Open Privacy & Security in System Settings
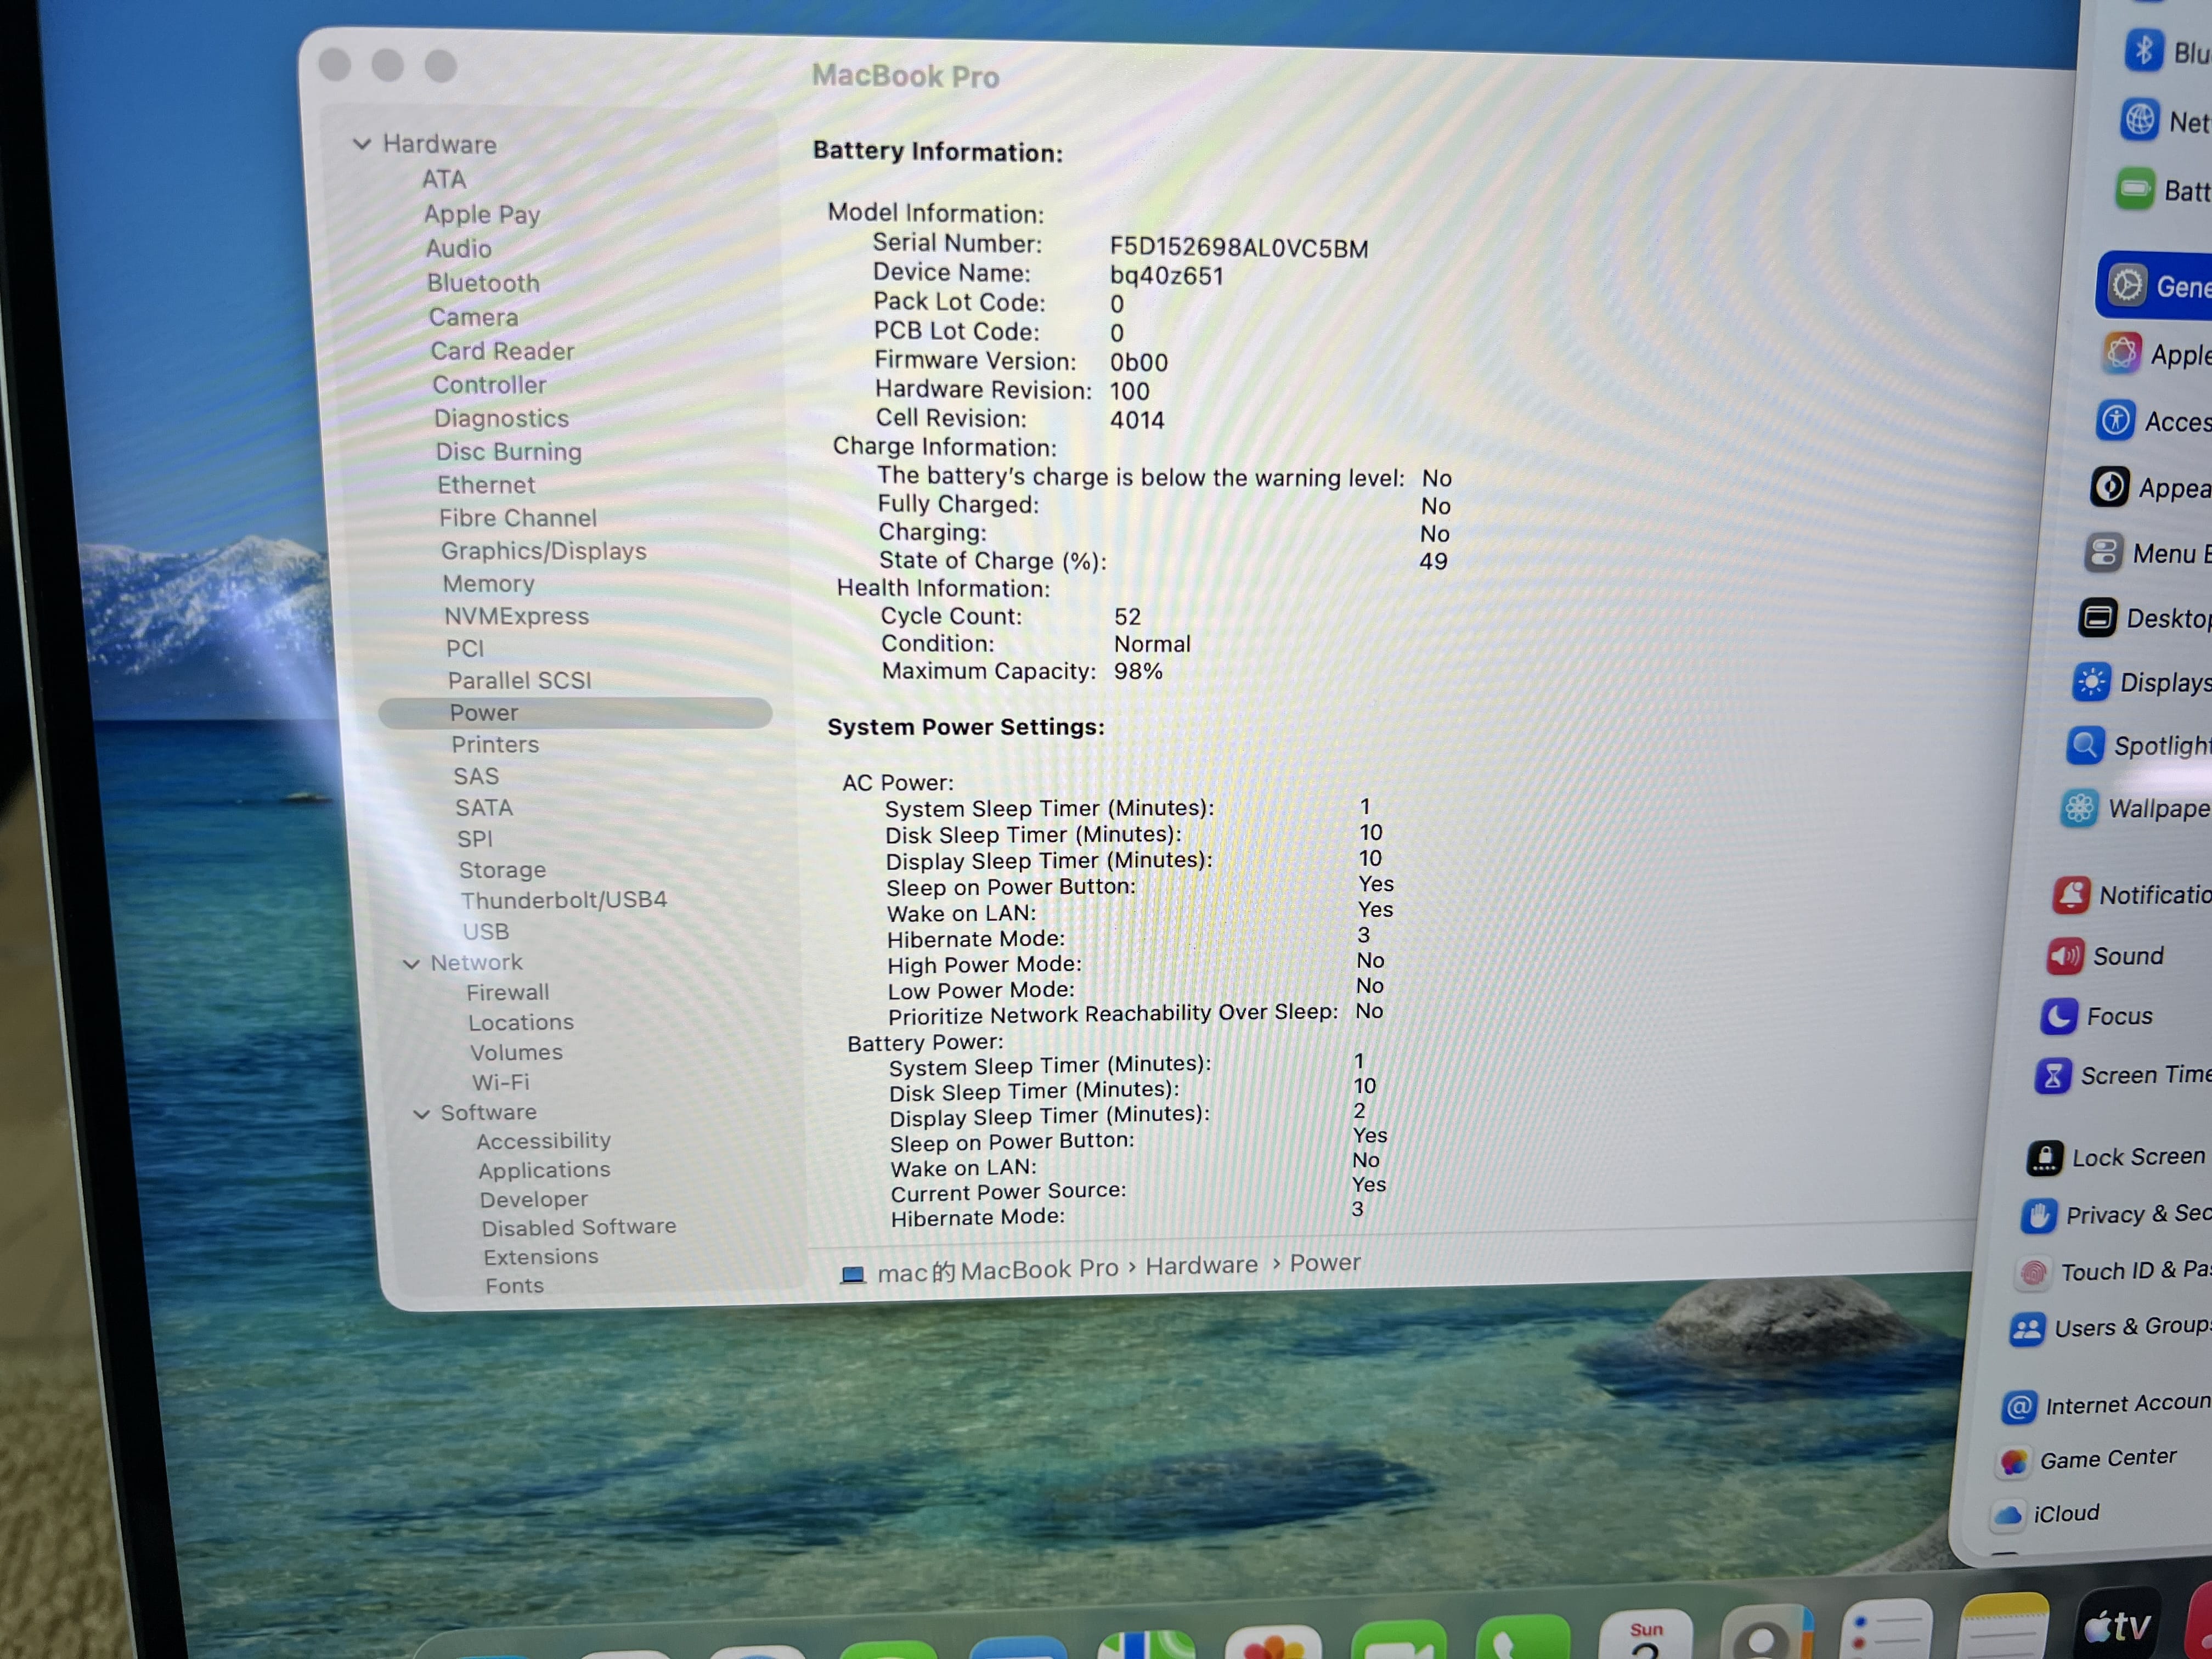 [x=2116, y=1215]
